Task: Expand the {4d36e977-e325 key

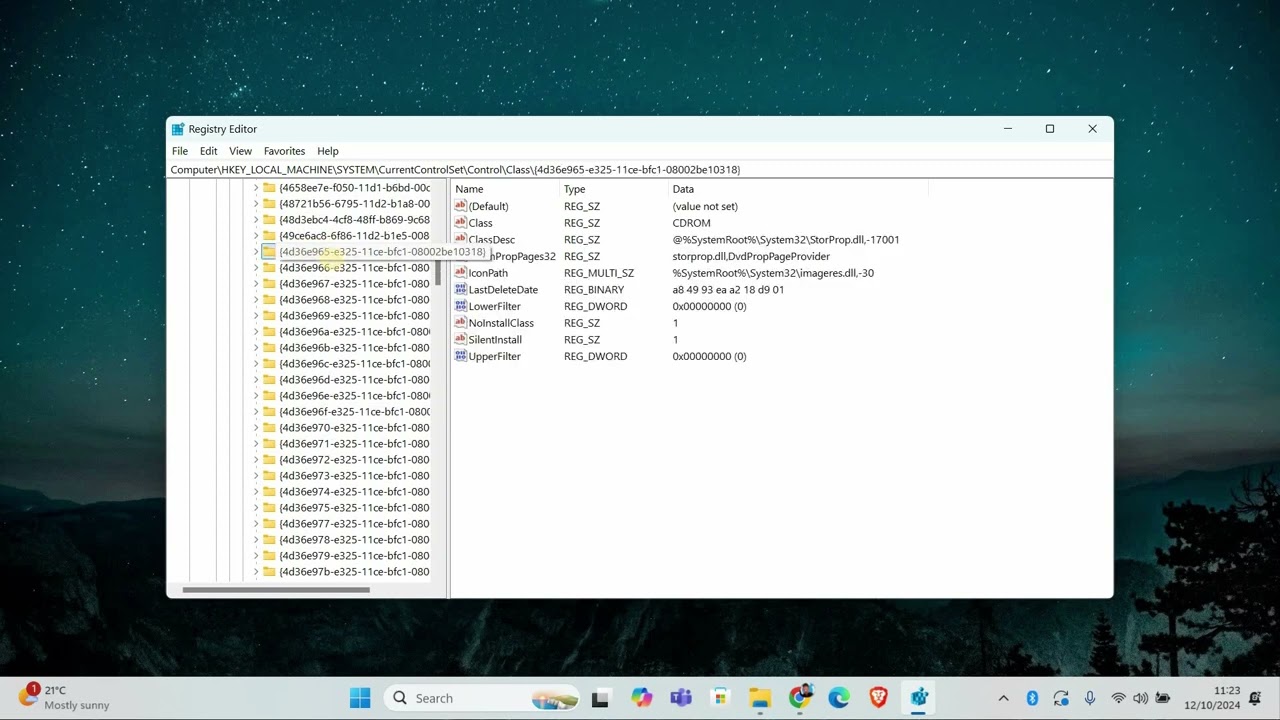Action: pos(256,524)
